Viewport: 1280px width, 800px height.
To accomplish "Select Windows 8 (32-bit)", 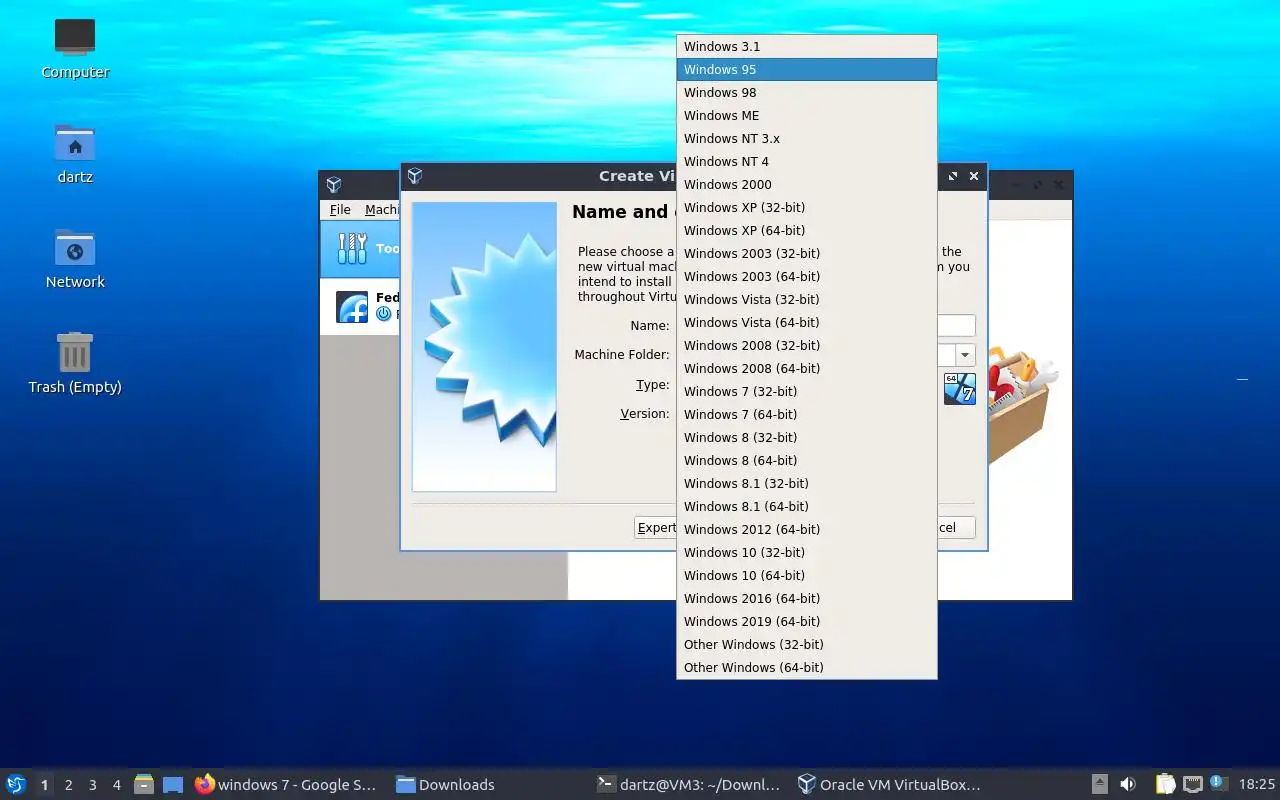I will [x=806, y=437].
